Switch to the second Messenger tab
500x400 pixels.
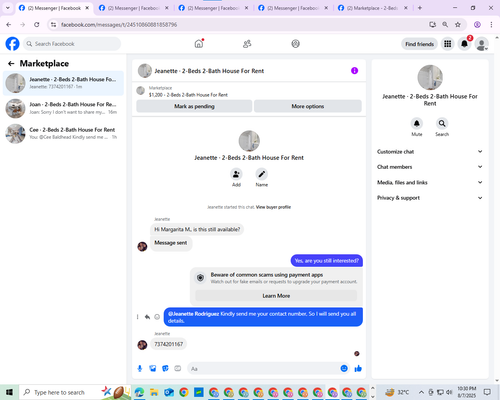click(x=134, y=8)
